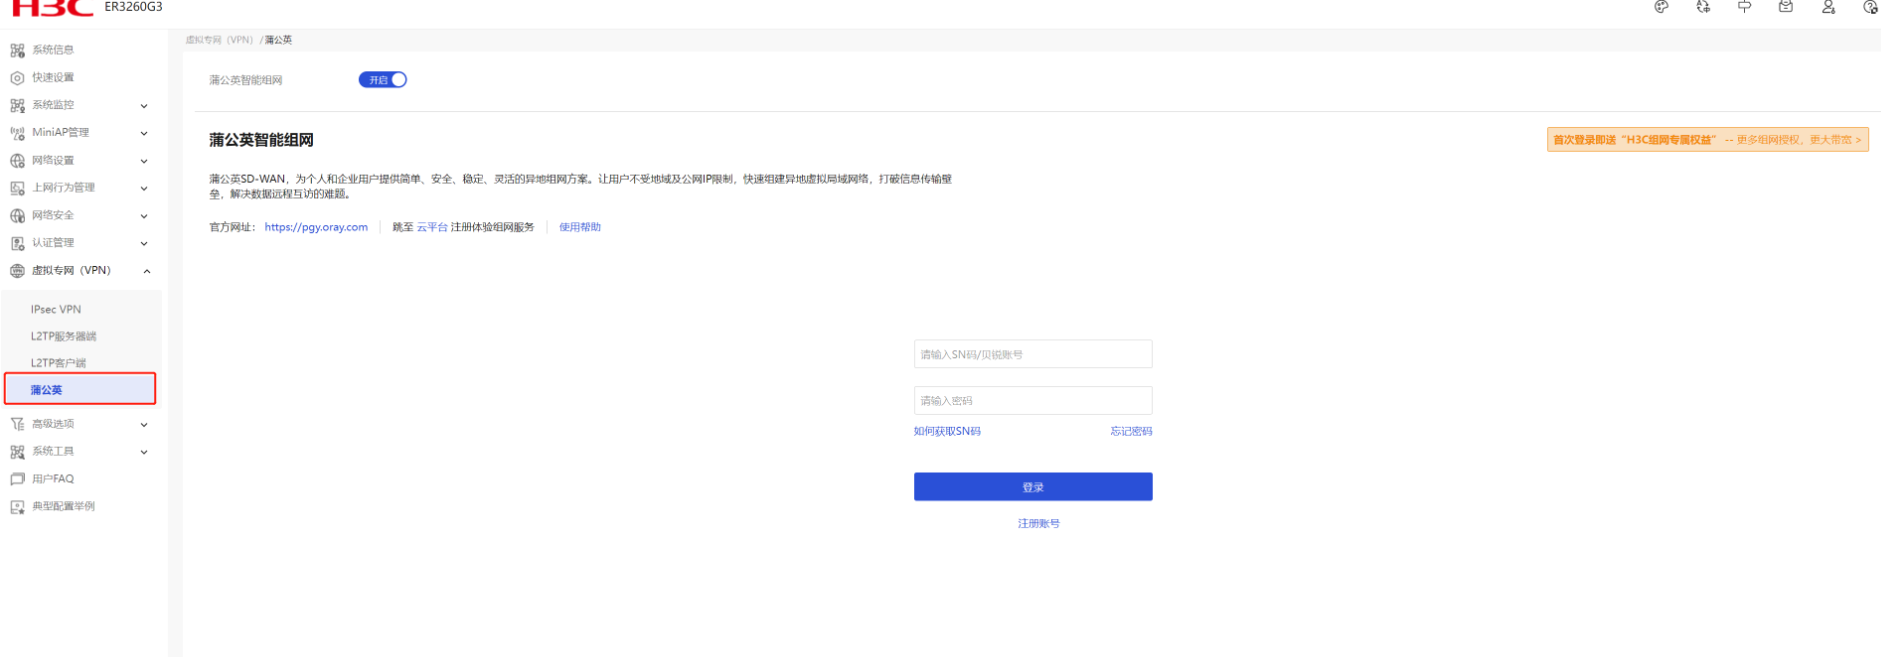Click the 忘记密码 link
Image resolution: width=1881 pixels, height=657 pixels.
[1131, 432]
